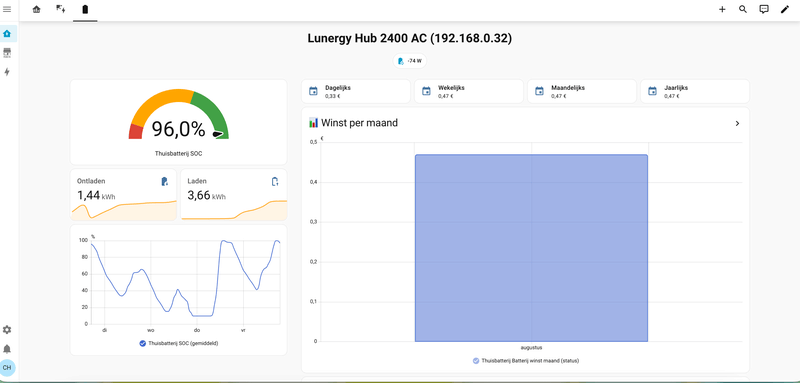Screen dimensions: 800x383
Task: Click the red segment of the SOC gauge
Action: click(136, 132)
